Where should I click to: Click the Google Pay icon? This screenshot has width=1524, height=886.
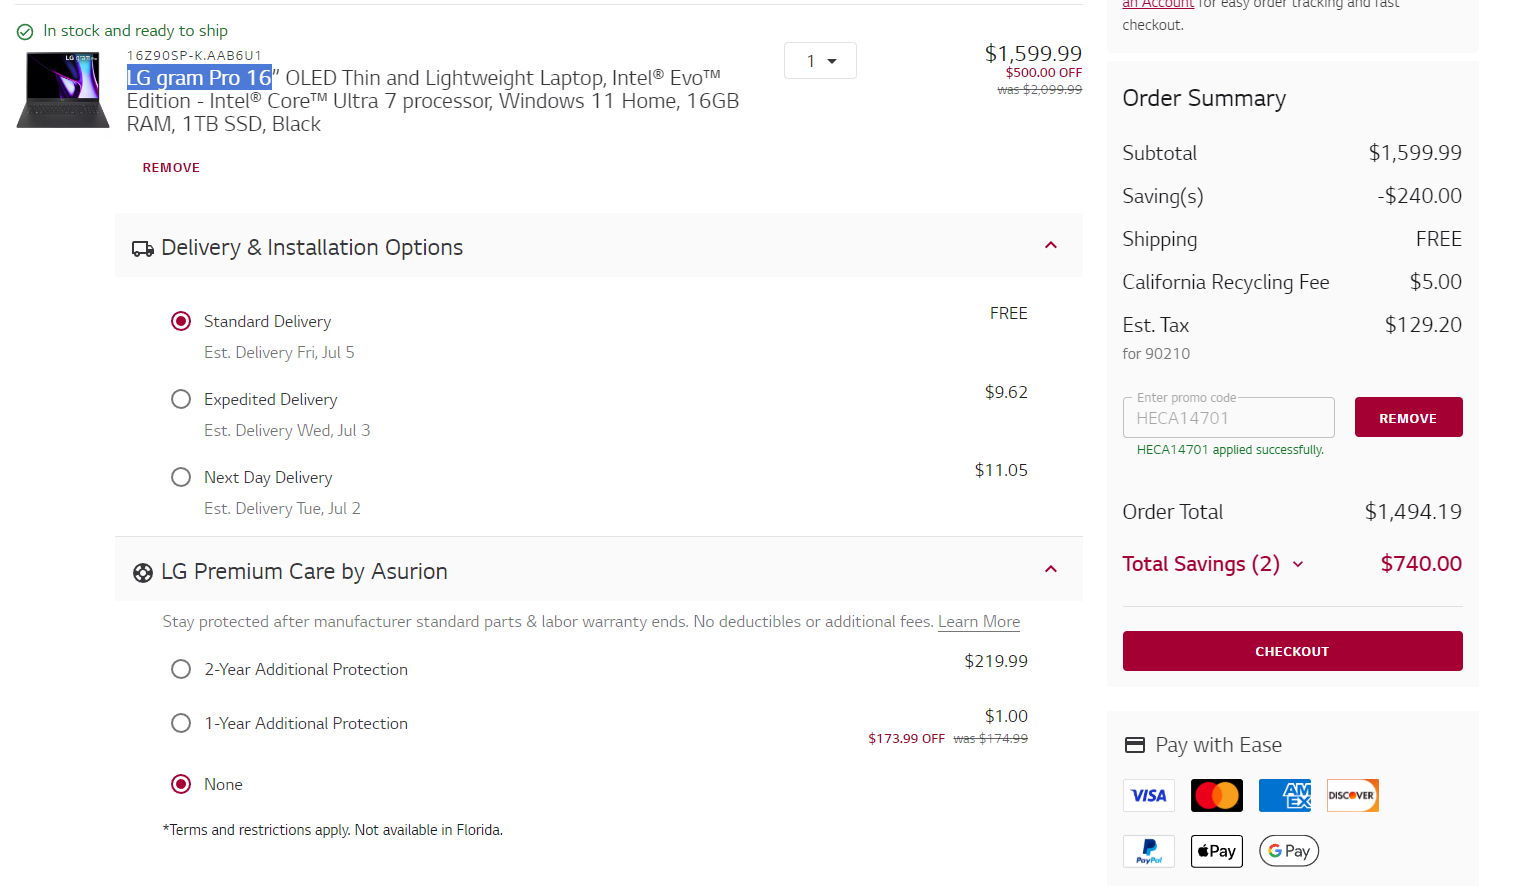point(1288,851)
